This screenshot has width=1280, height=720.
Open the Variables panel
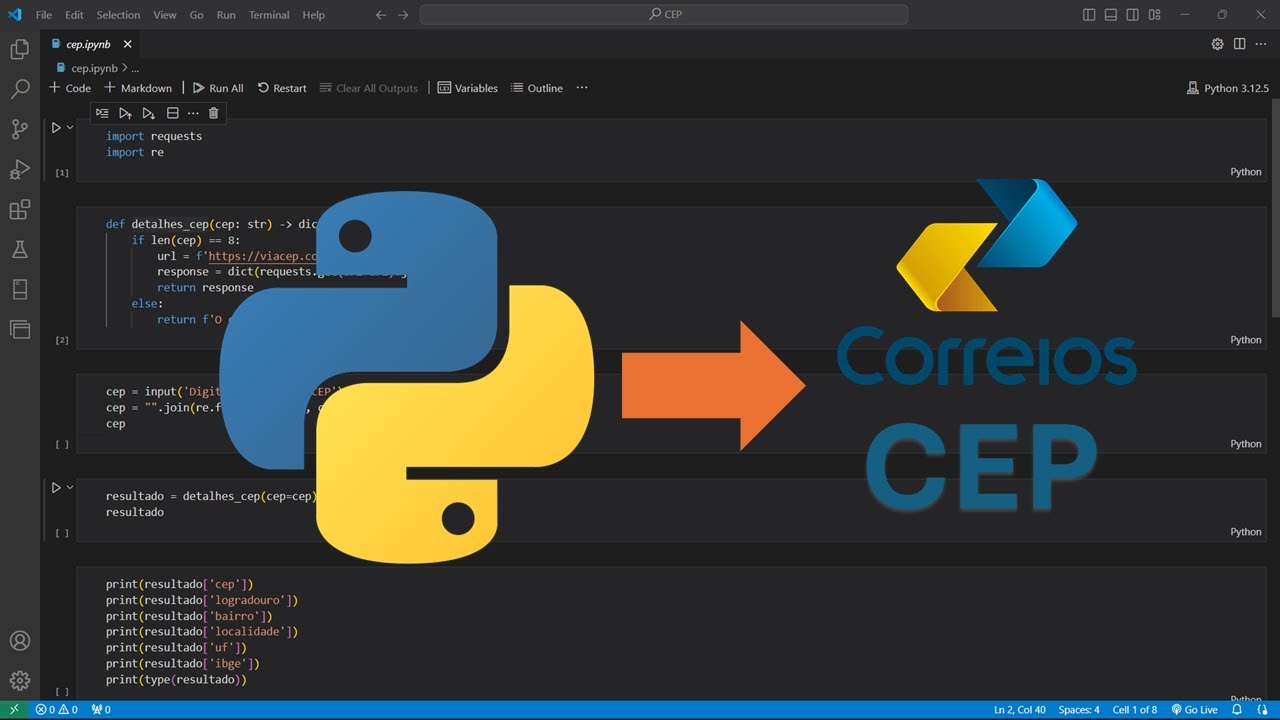click(x=467, y=88)
